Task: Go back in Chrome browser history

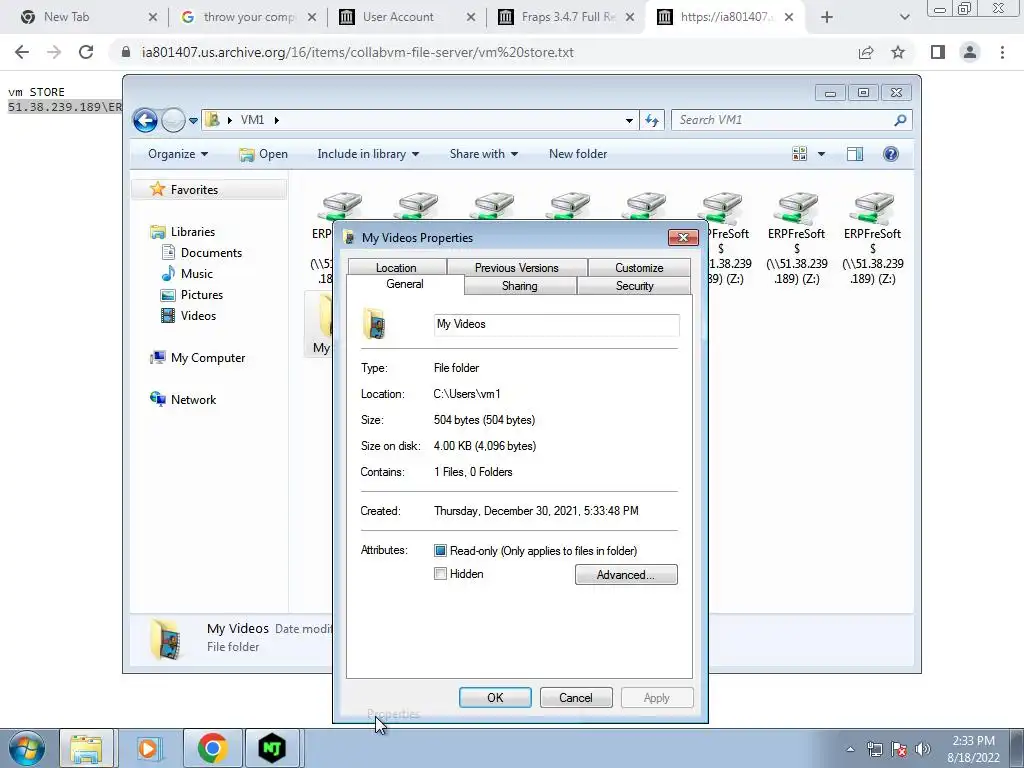Action: [x=22, y=52]
